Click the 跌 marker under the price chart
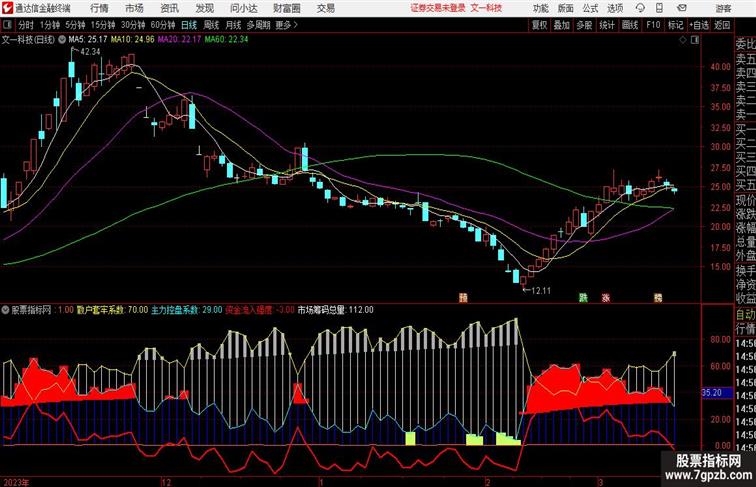Screen dimensions: 756x487 tap(583, 298)
